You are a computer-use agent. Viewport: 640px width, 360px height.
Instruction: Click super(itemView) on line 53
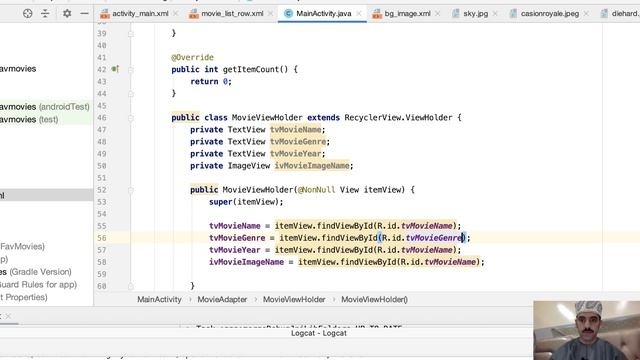[246, 202]
